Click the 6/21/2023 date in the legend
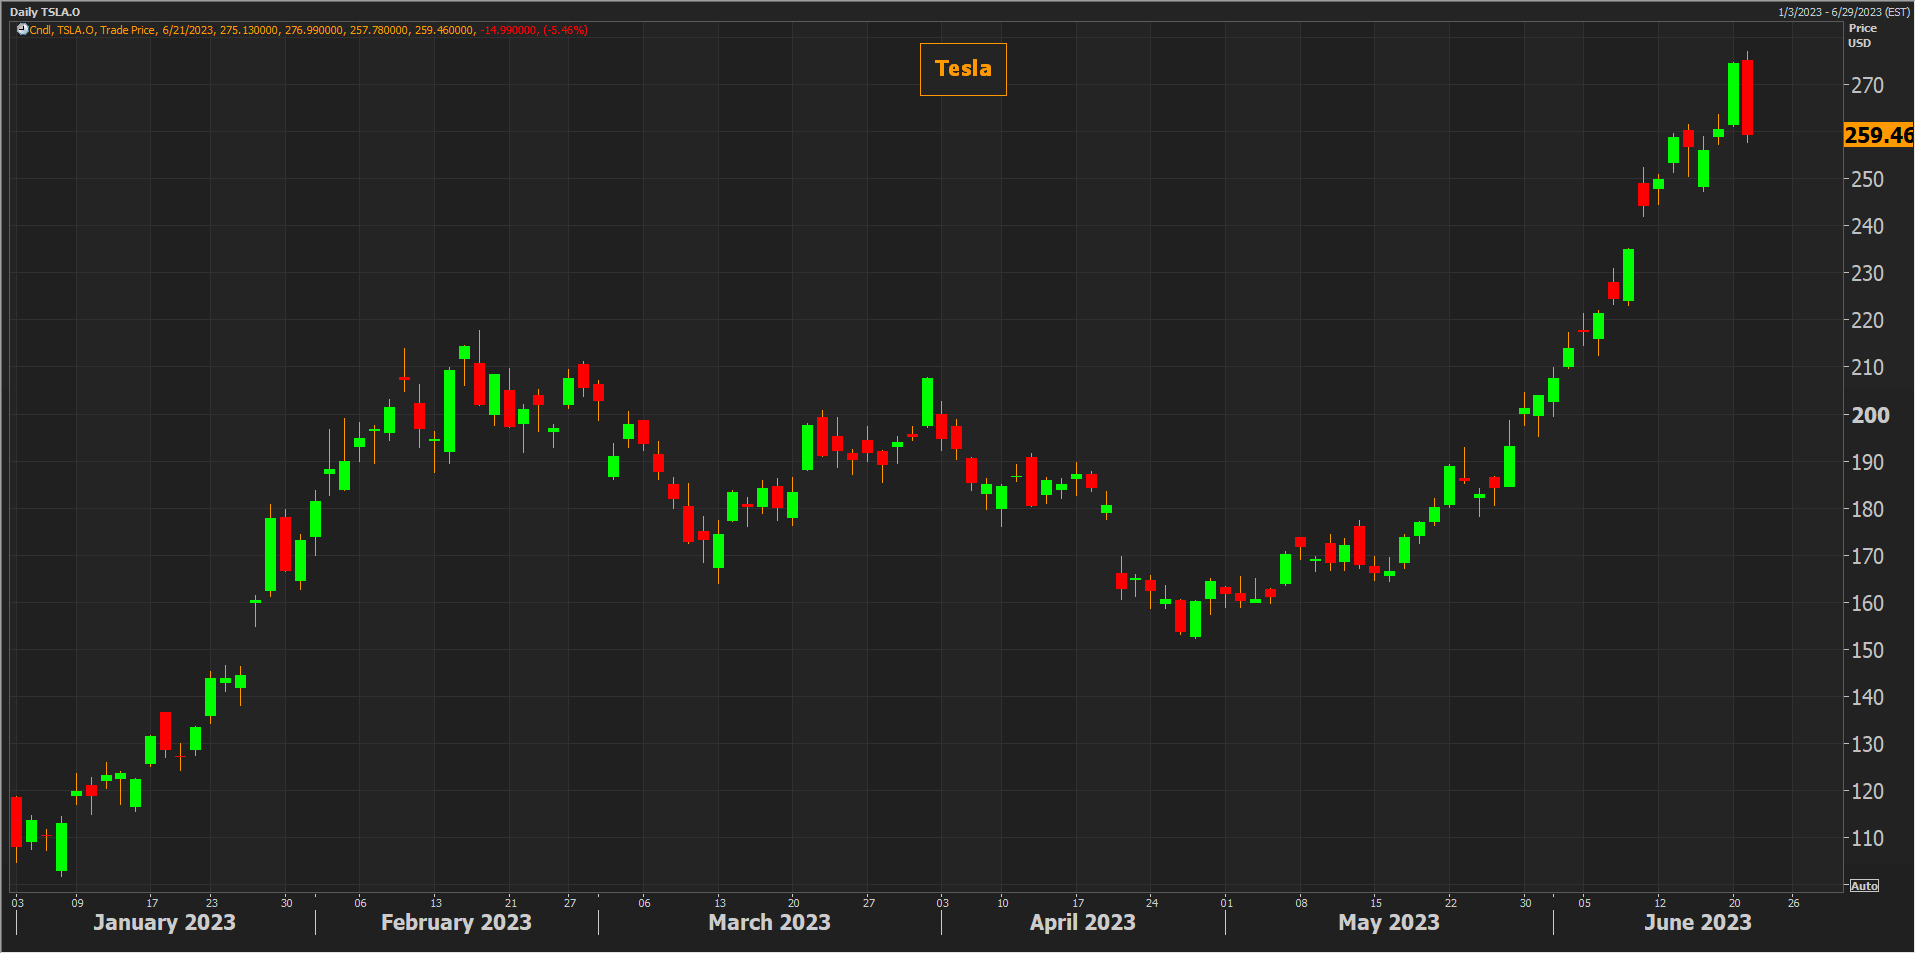Image resolution: width=1916 pixels, height=954 pixels. pos(188,30)
